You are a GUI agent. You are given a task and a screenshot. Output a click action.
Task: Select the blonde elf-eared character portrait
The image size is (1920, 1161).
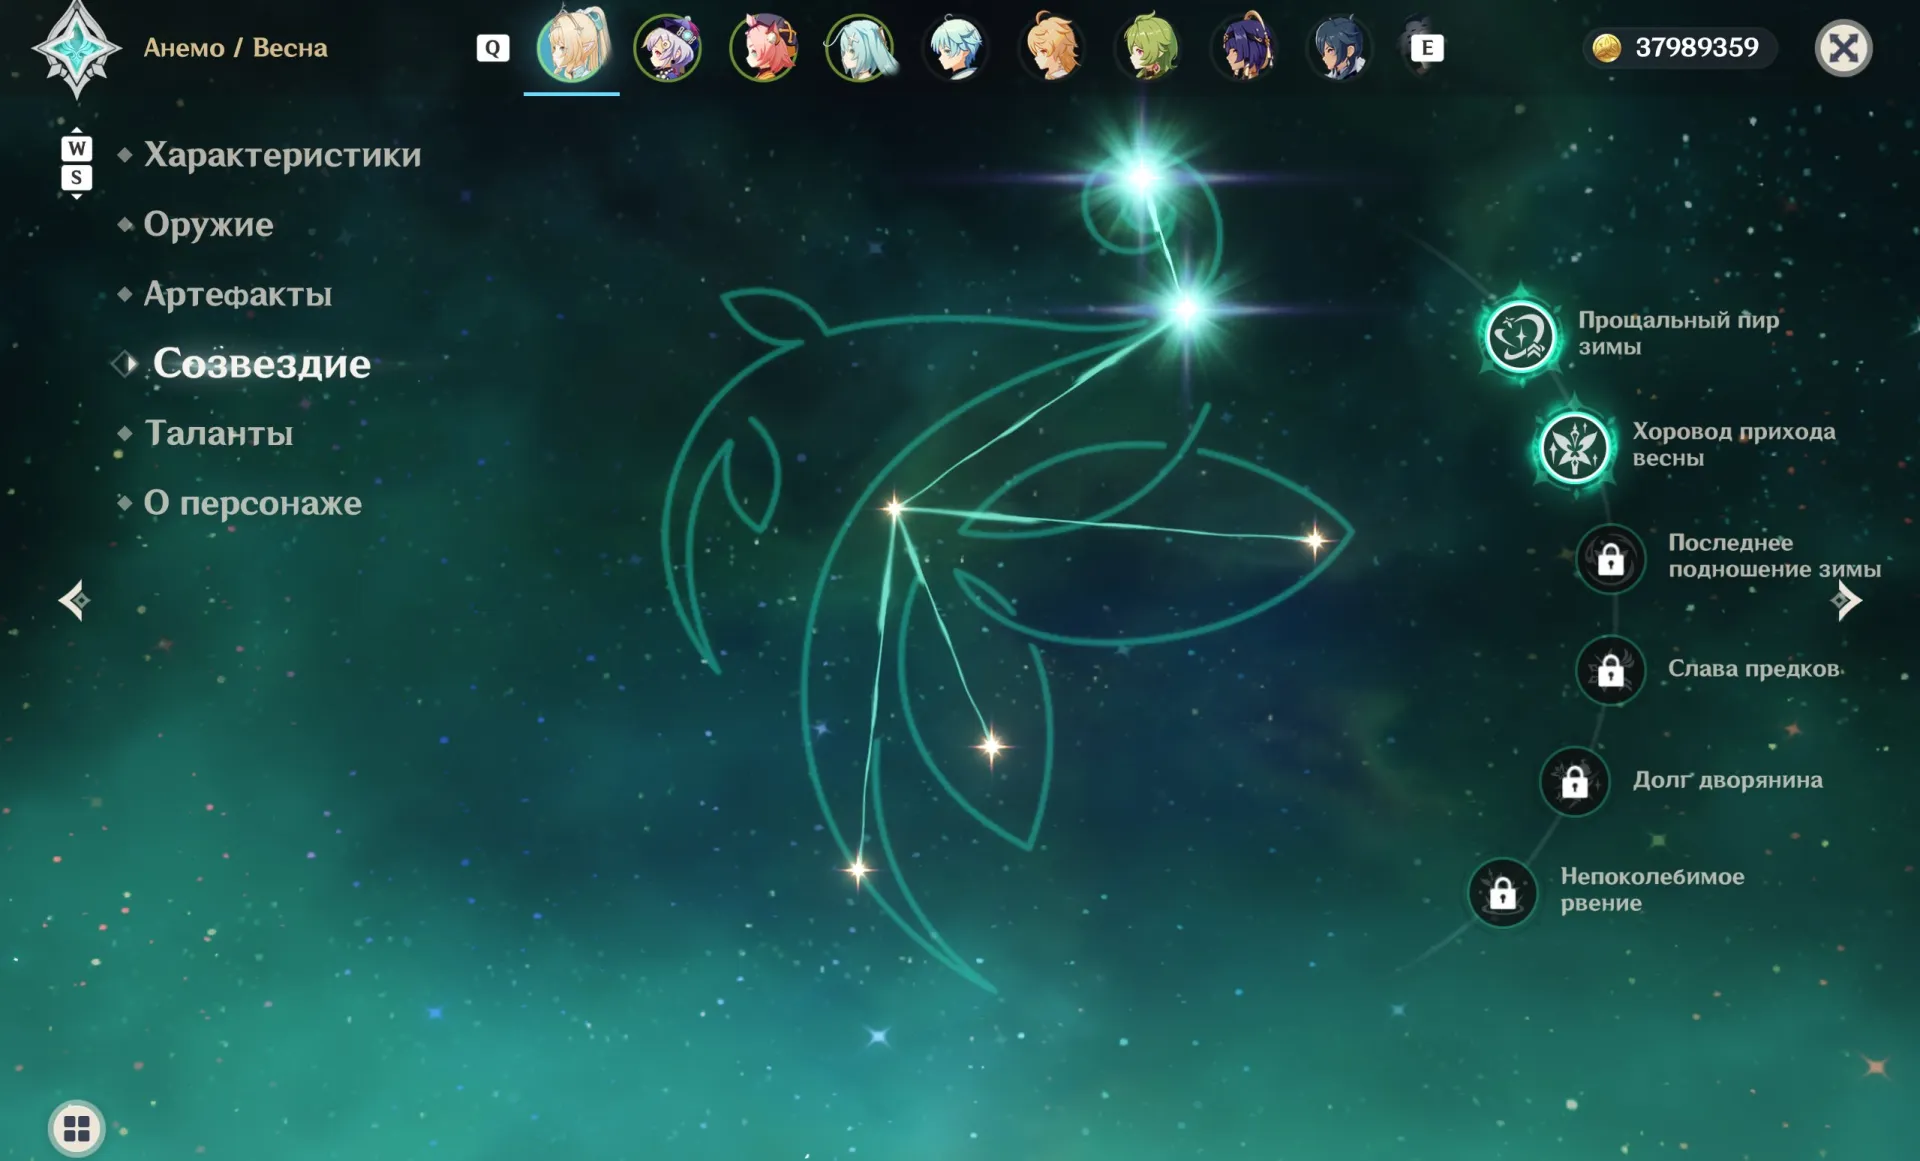(572, 45)
